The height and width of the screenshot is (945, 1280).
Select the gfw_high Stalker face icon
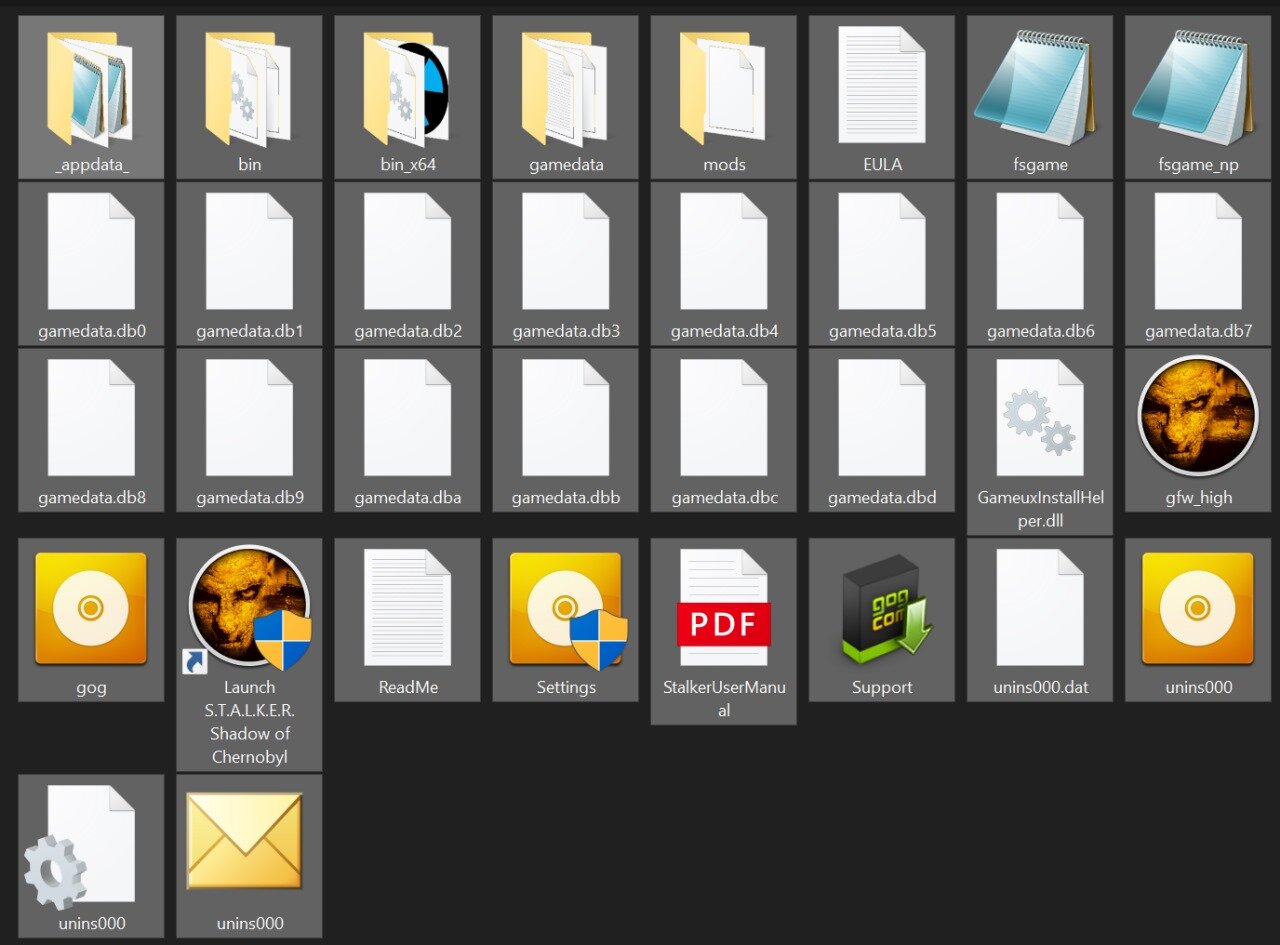tap(1197, 430)
